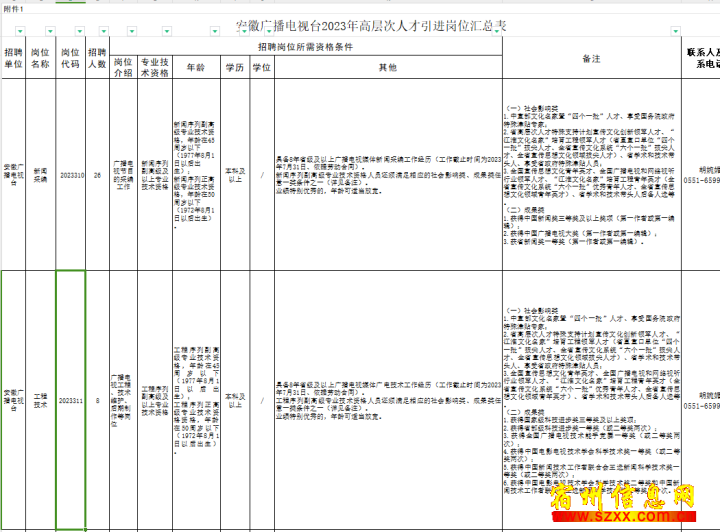Open the filter arrow above 招聘人数 column

(104, 31)
